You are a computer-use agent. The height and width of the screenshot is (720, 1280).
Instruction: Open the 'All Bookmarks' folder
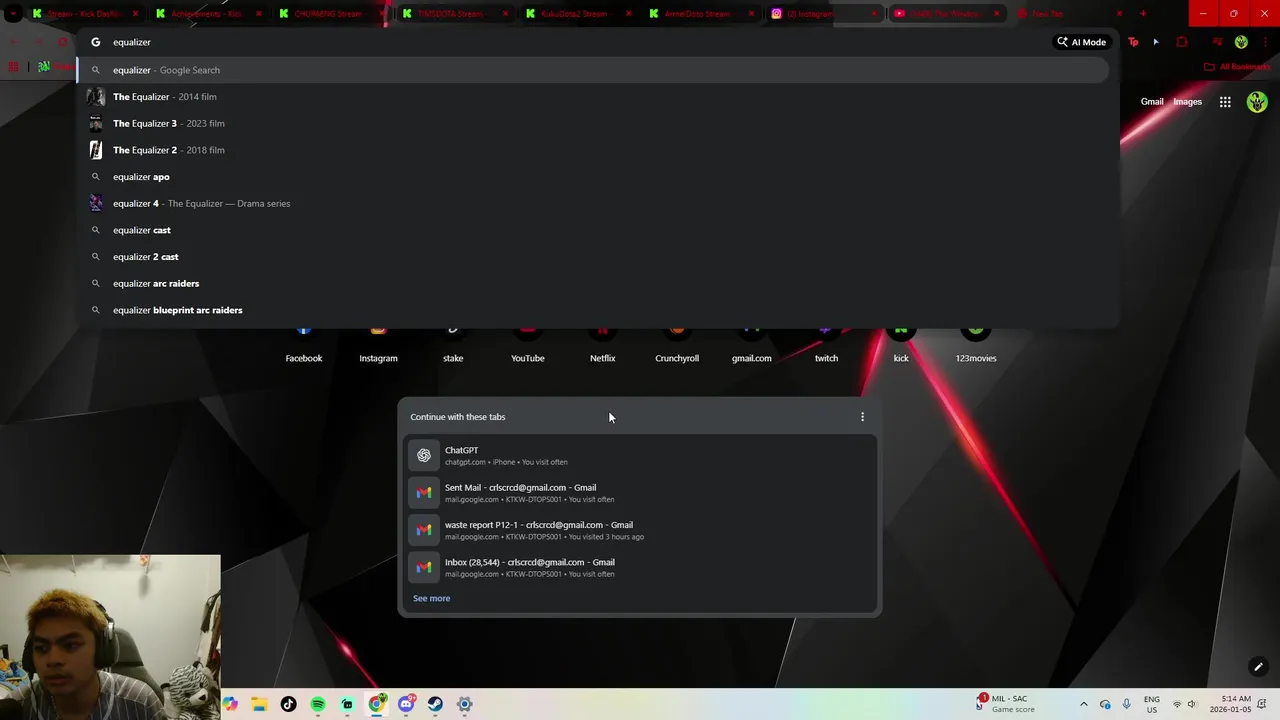[x=1237, y=67]
